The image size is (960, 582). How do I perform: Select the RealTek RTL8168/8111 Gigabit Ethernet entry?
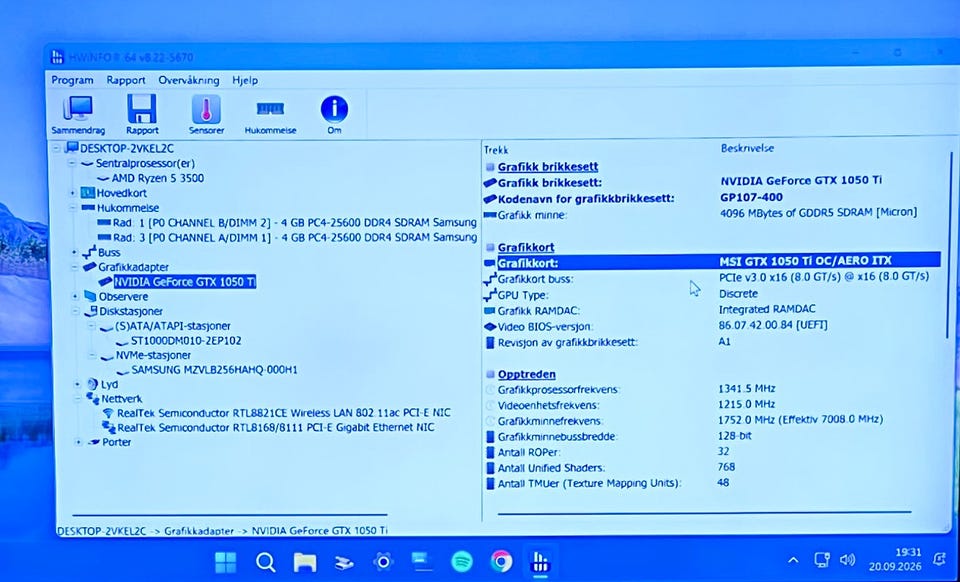point(276,427)
